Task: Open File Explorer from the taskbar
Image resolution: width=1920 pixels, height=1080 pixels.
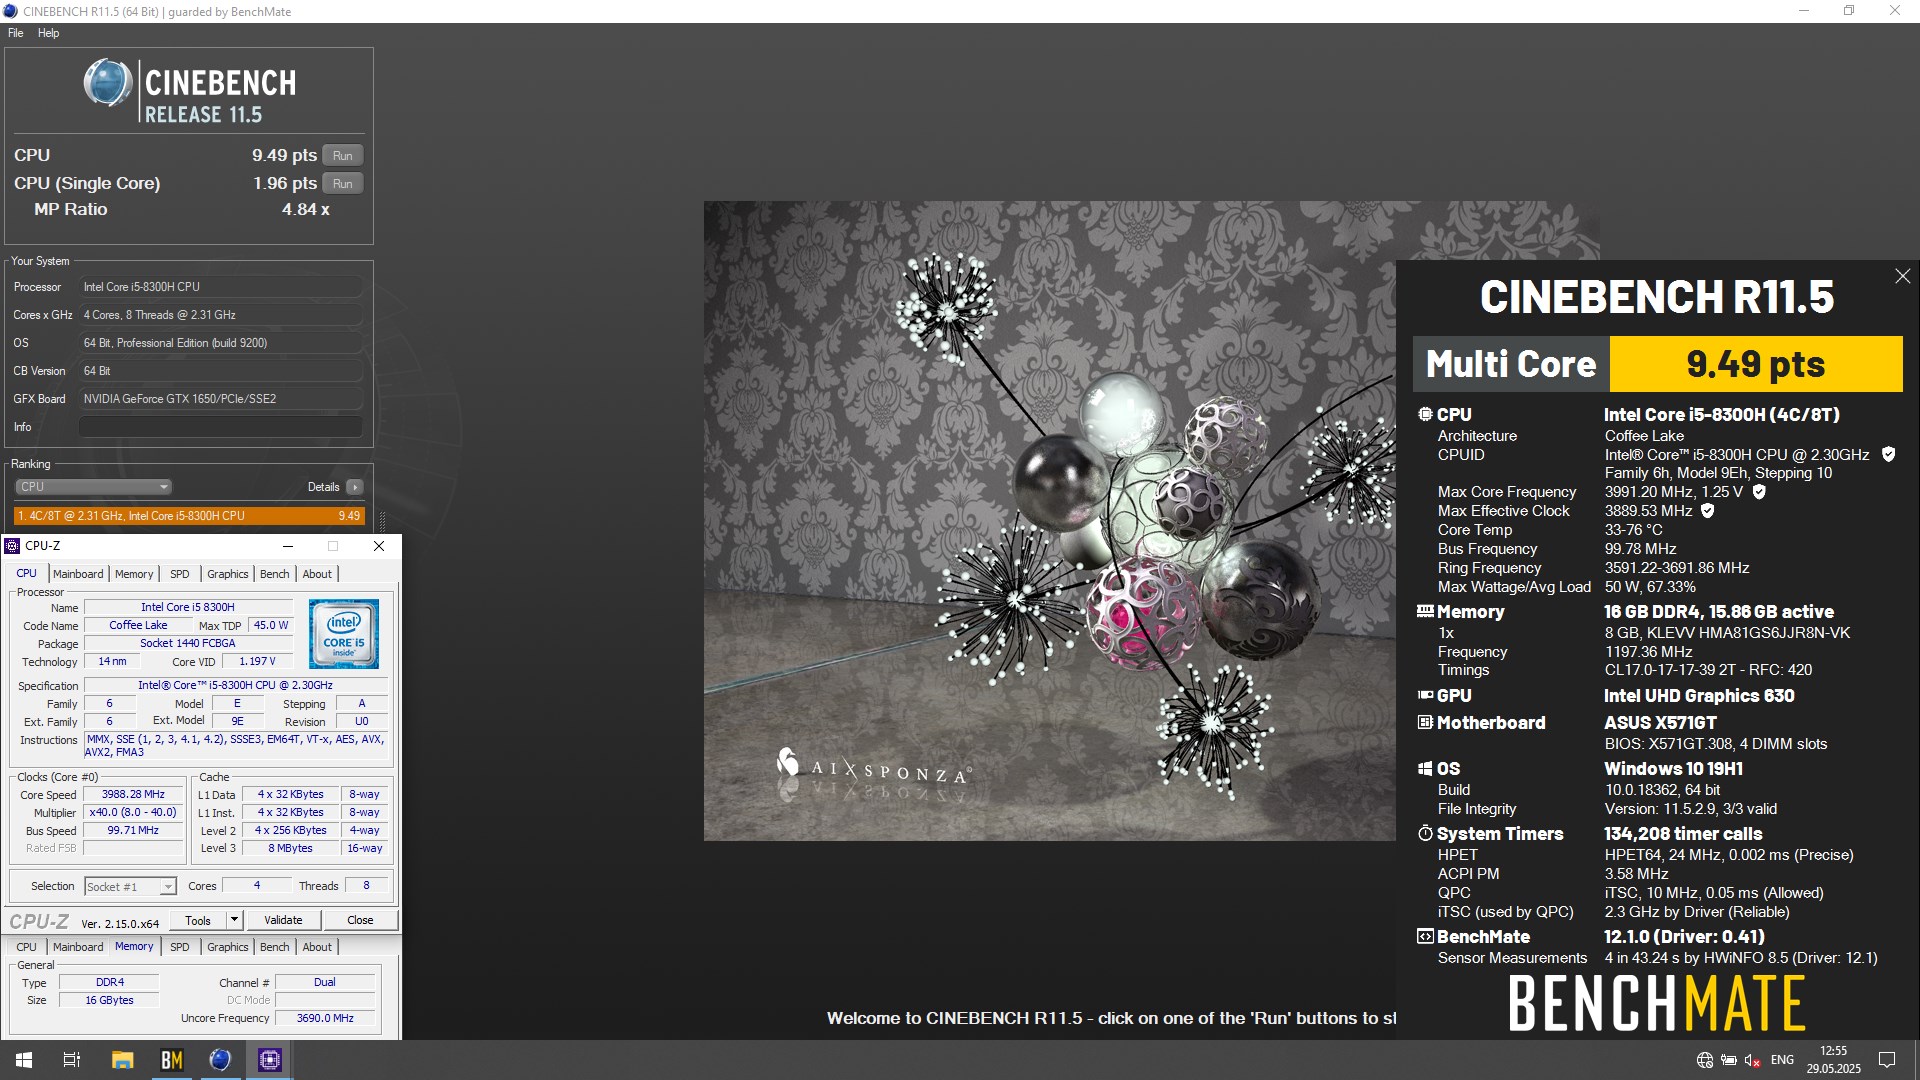Action: tap(122, 1060)
